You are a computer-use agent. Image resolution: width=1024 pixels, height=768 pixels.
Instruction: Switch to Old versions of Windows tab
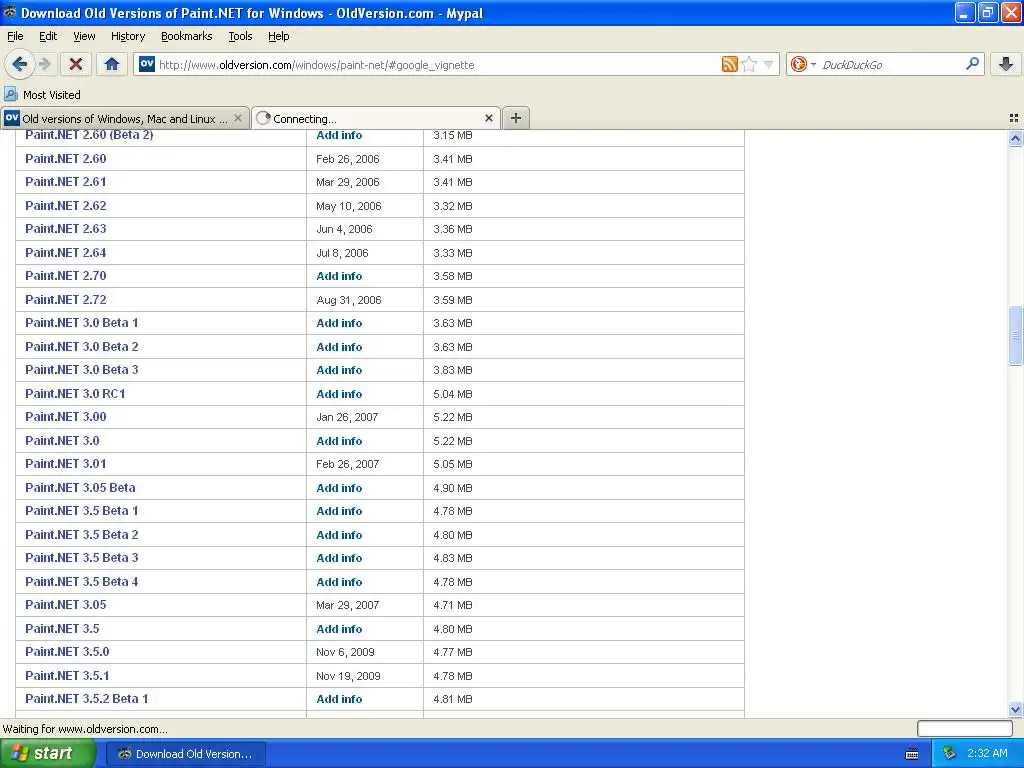click(x=125, y=118)
